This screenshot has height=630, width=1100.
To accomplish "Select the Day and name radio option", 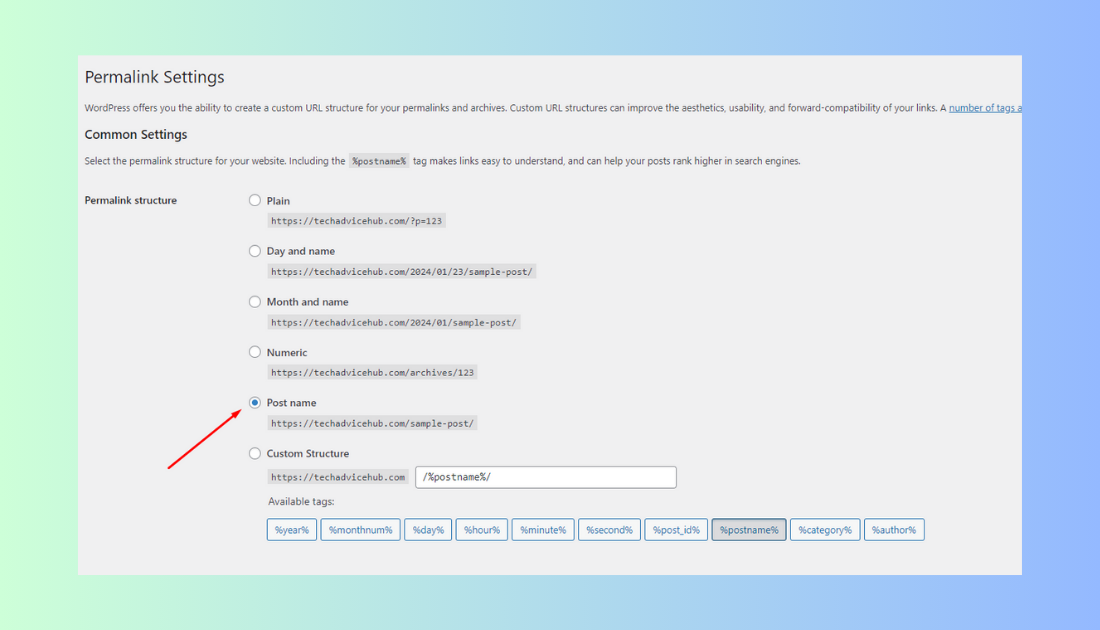I will pyautogui.click(x=255, y=251).
